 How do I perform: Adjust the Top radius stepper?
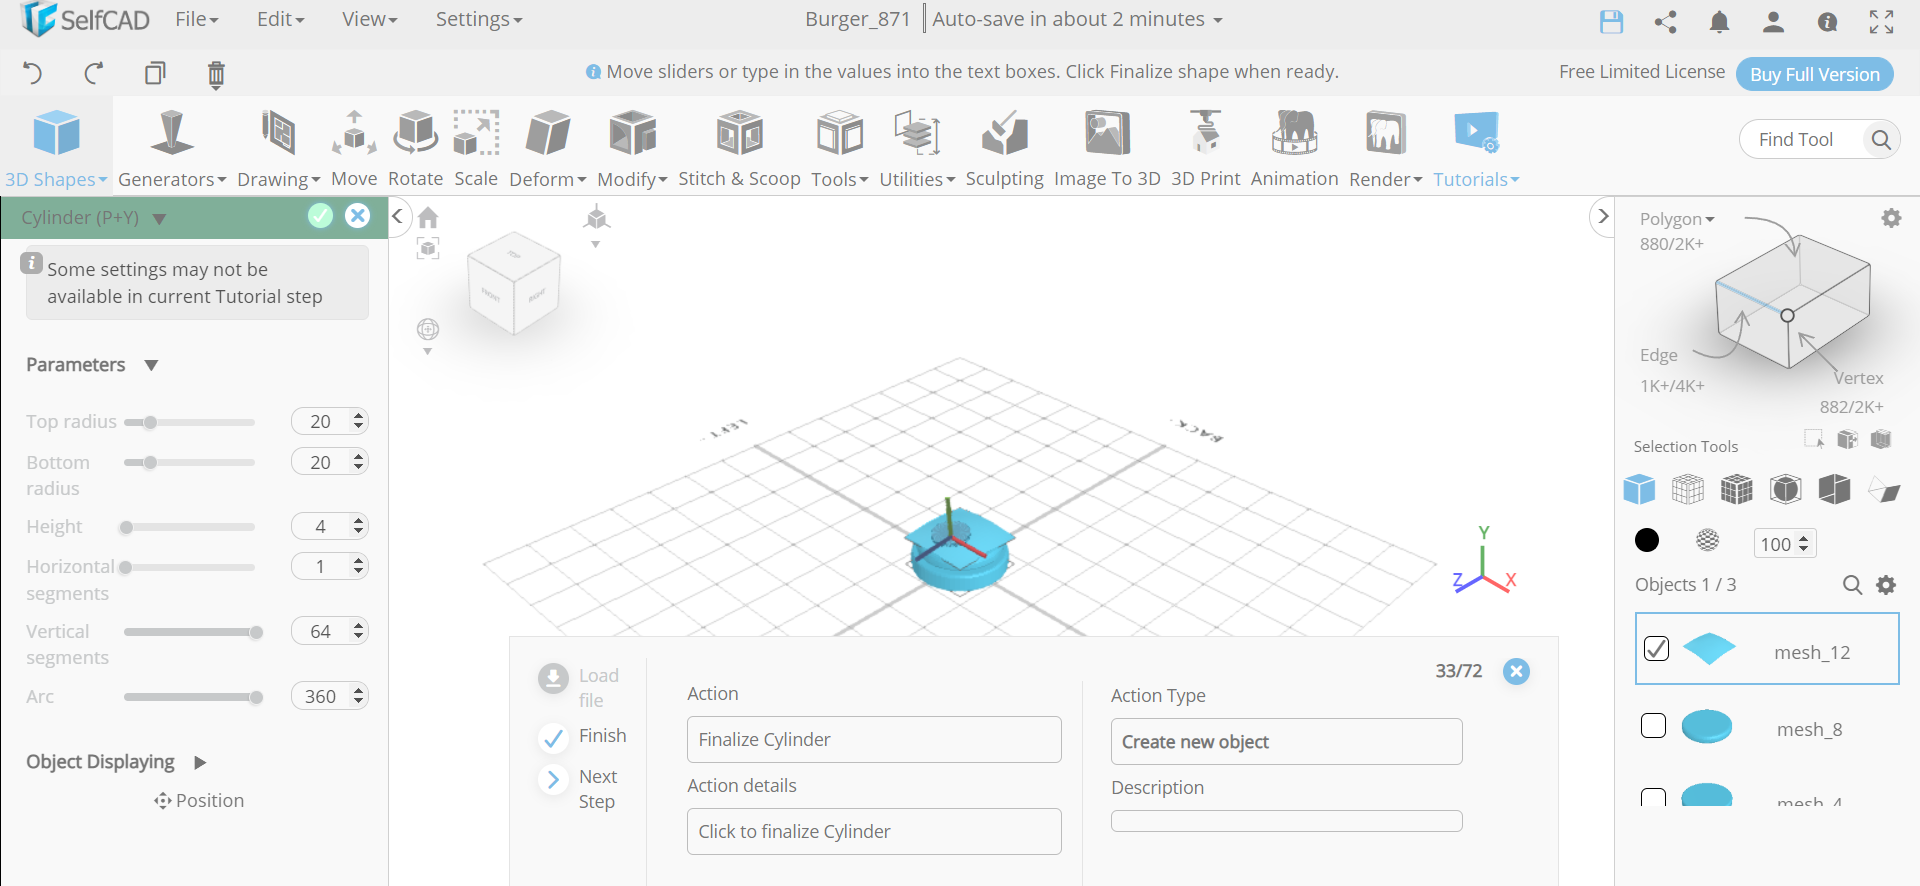tap(358, 421)
